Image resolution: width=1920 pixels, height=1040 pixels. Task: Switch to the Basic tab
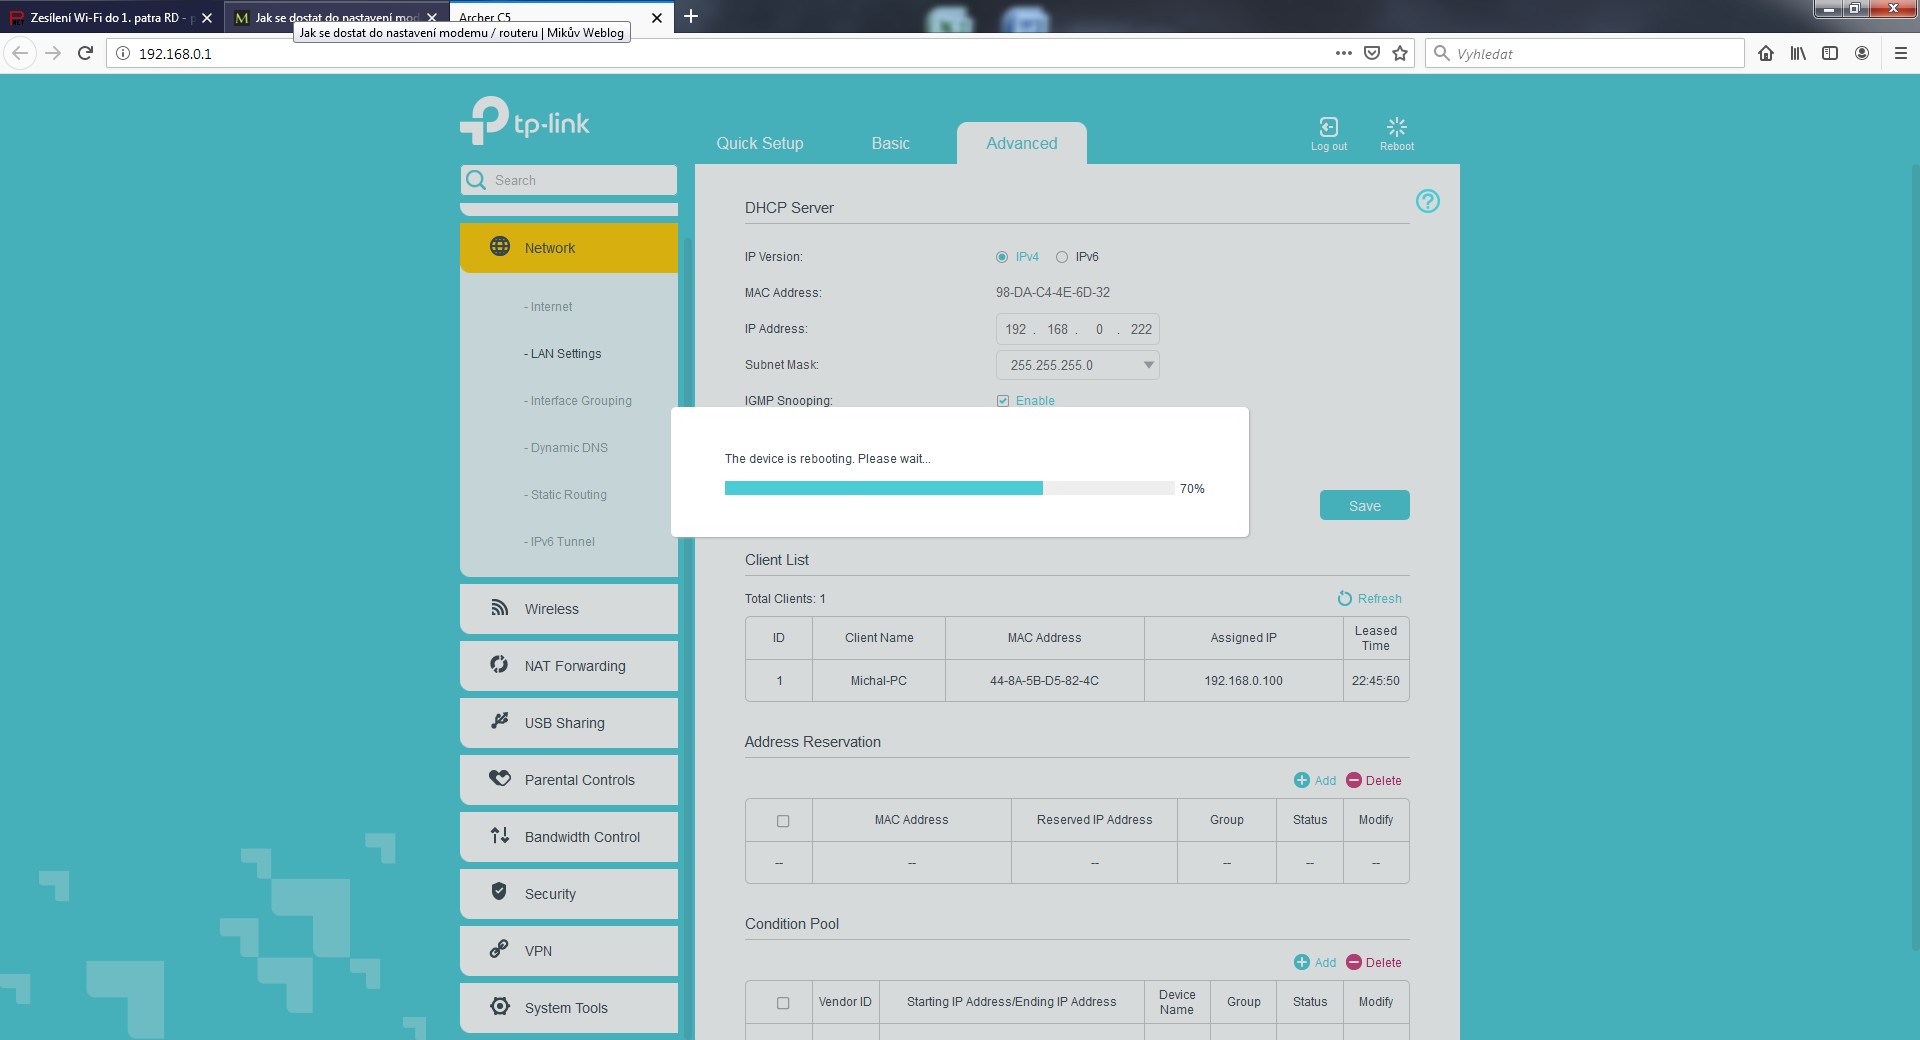point(890,143)
